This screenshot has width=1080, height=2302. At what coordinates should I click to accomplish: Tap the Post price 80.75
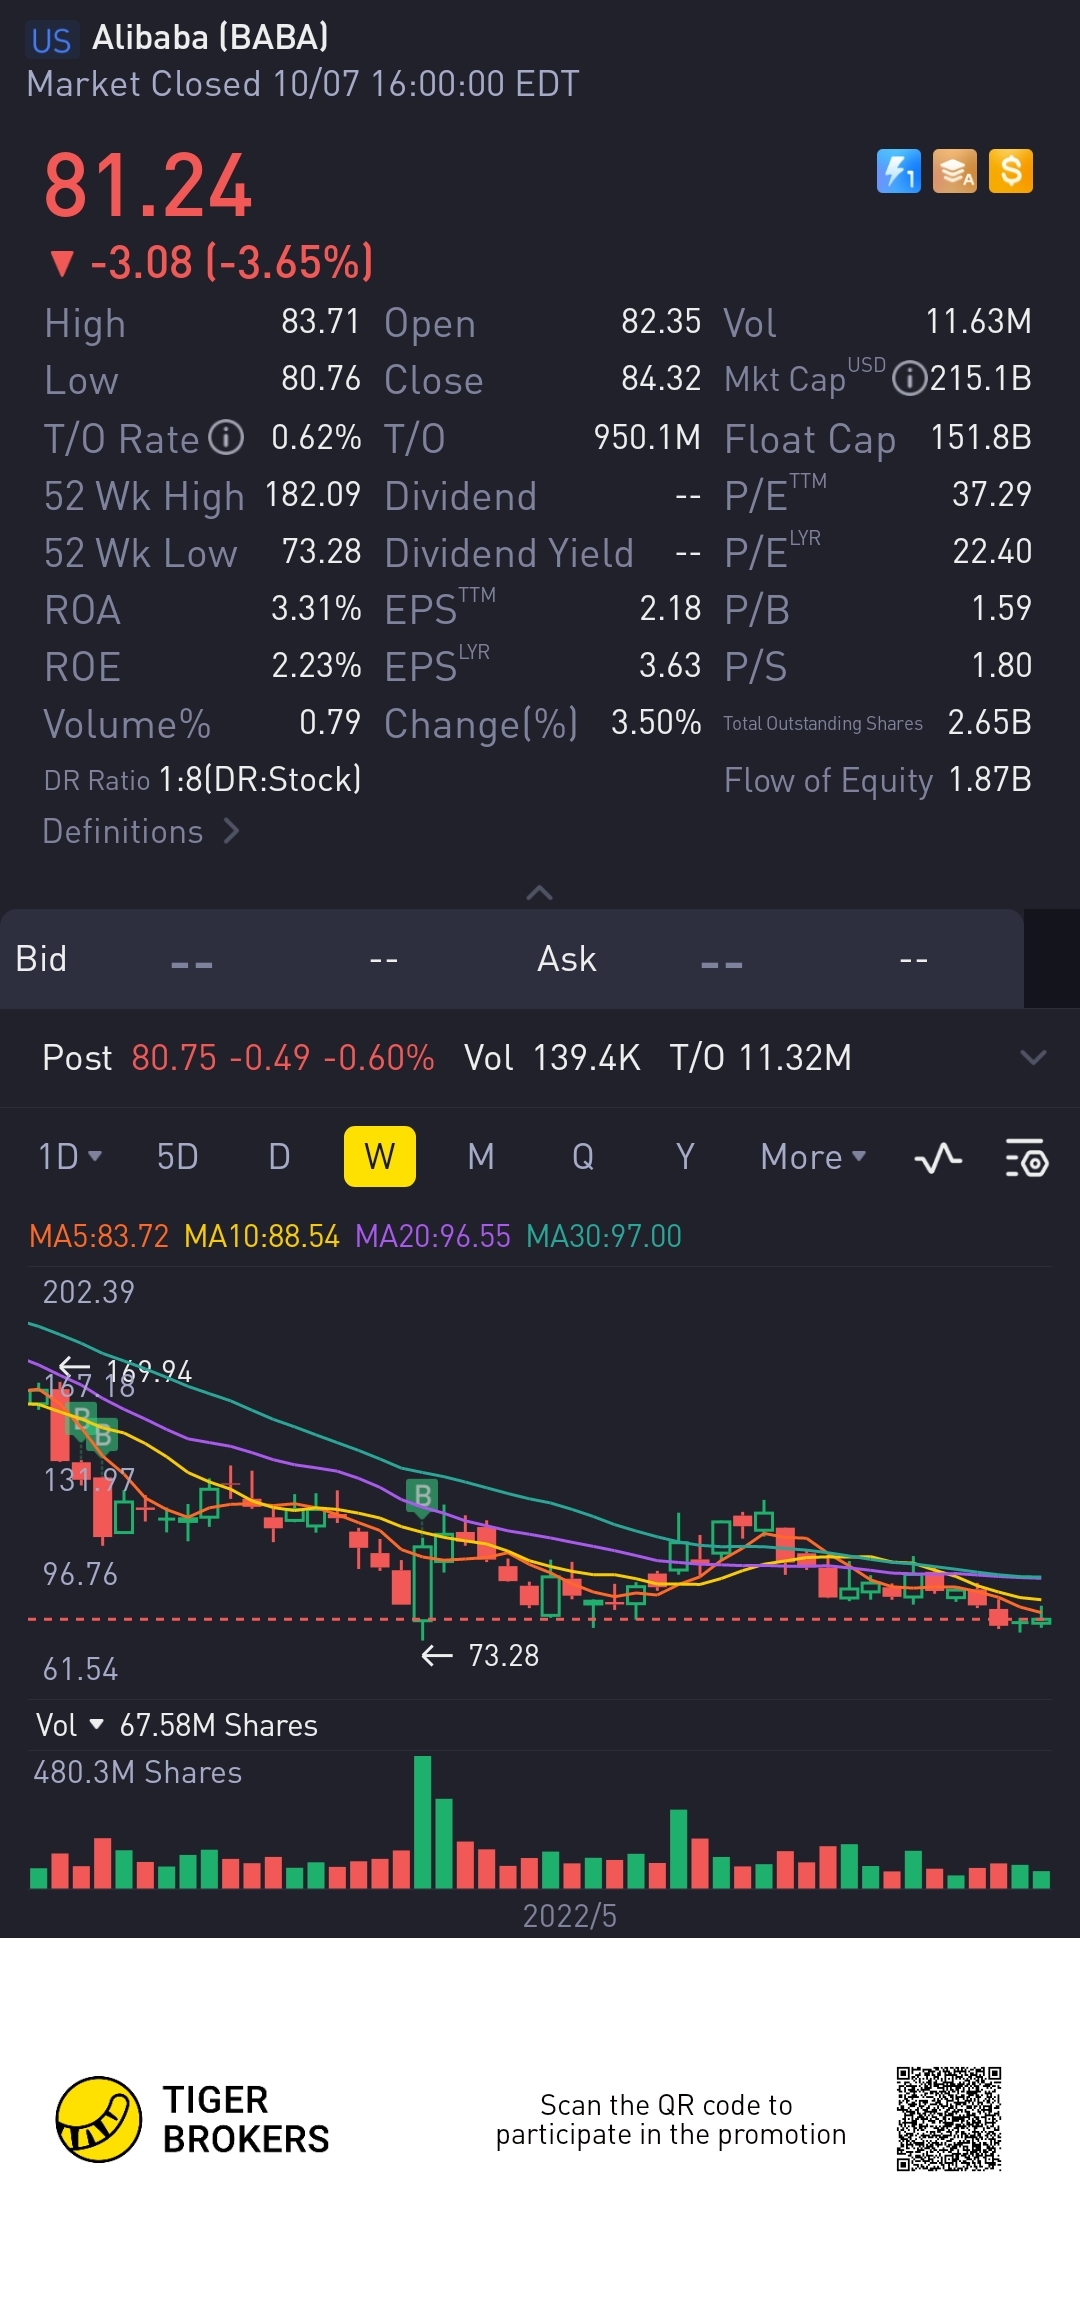pos(174,1057)
